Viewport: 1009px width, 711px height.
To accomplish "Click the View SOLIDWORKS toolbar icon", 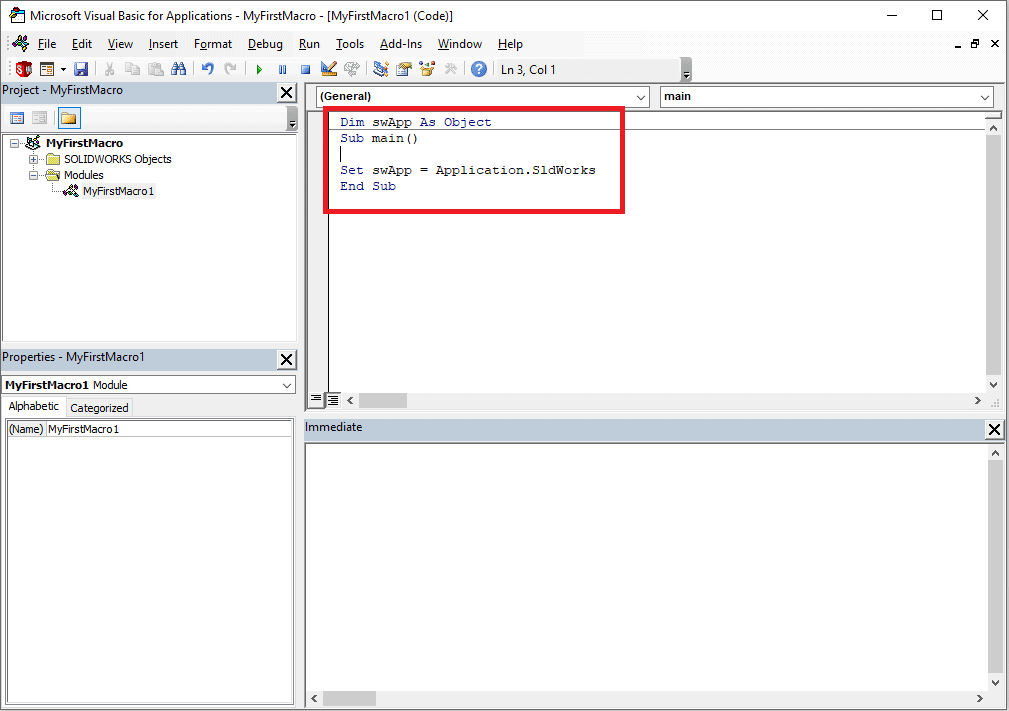I will point(24,69).
